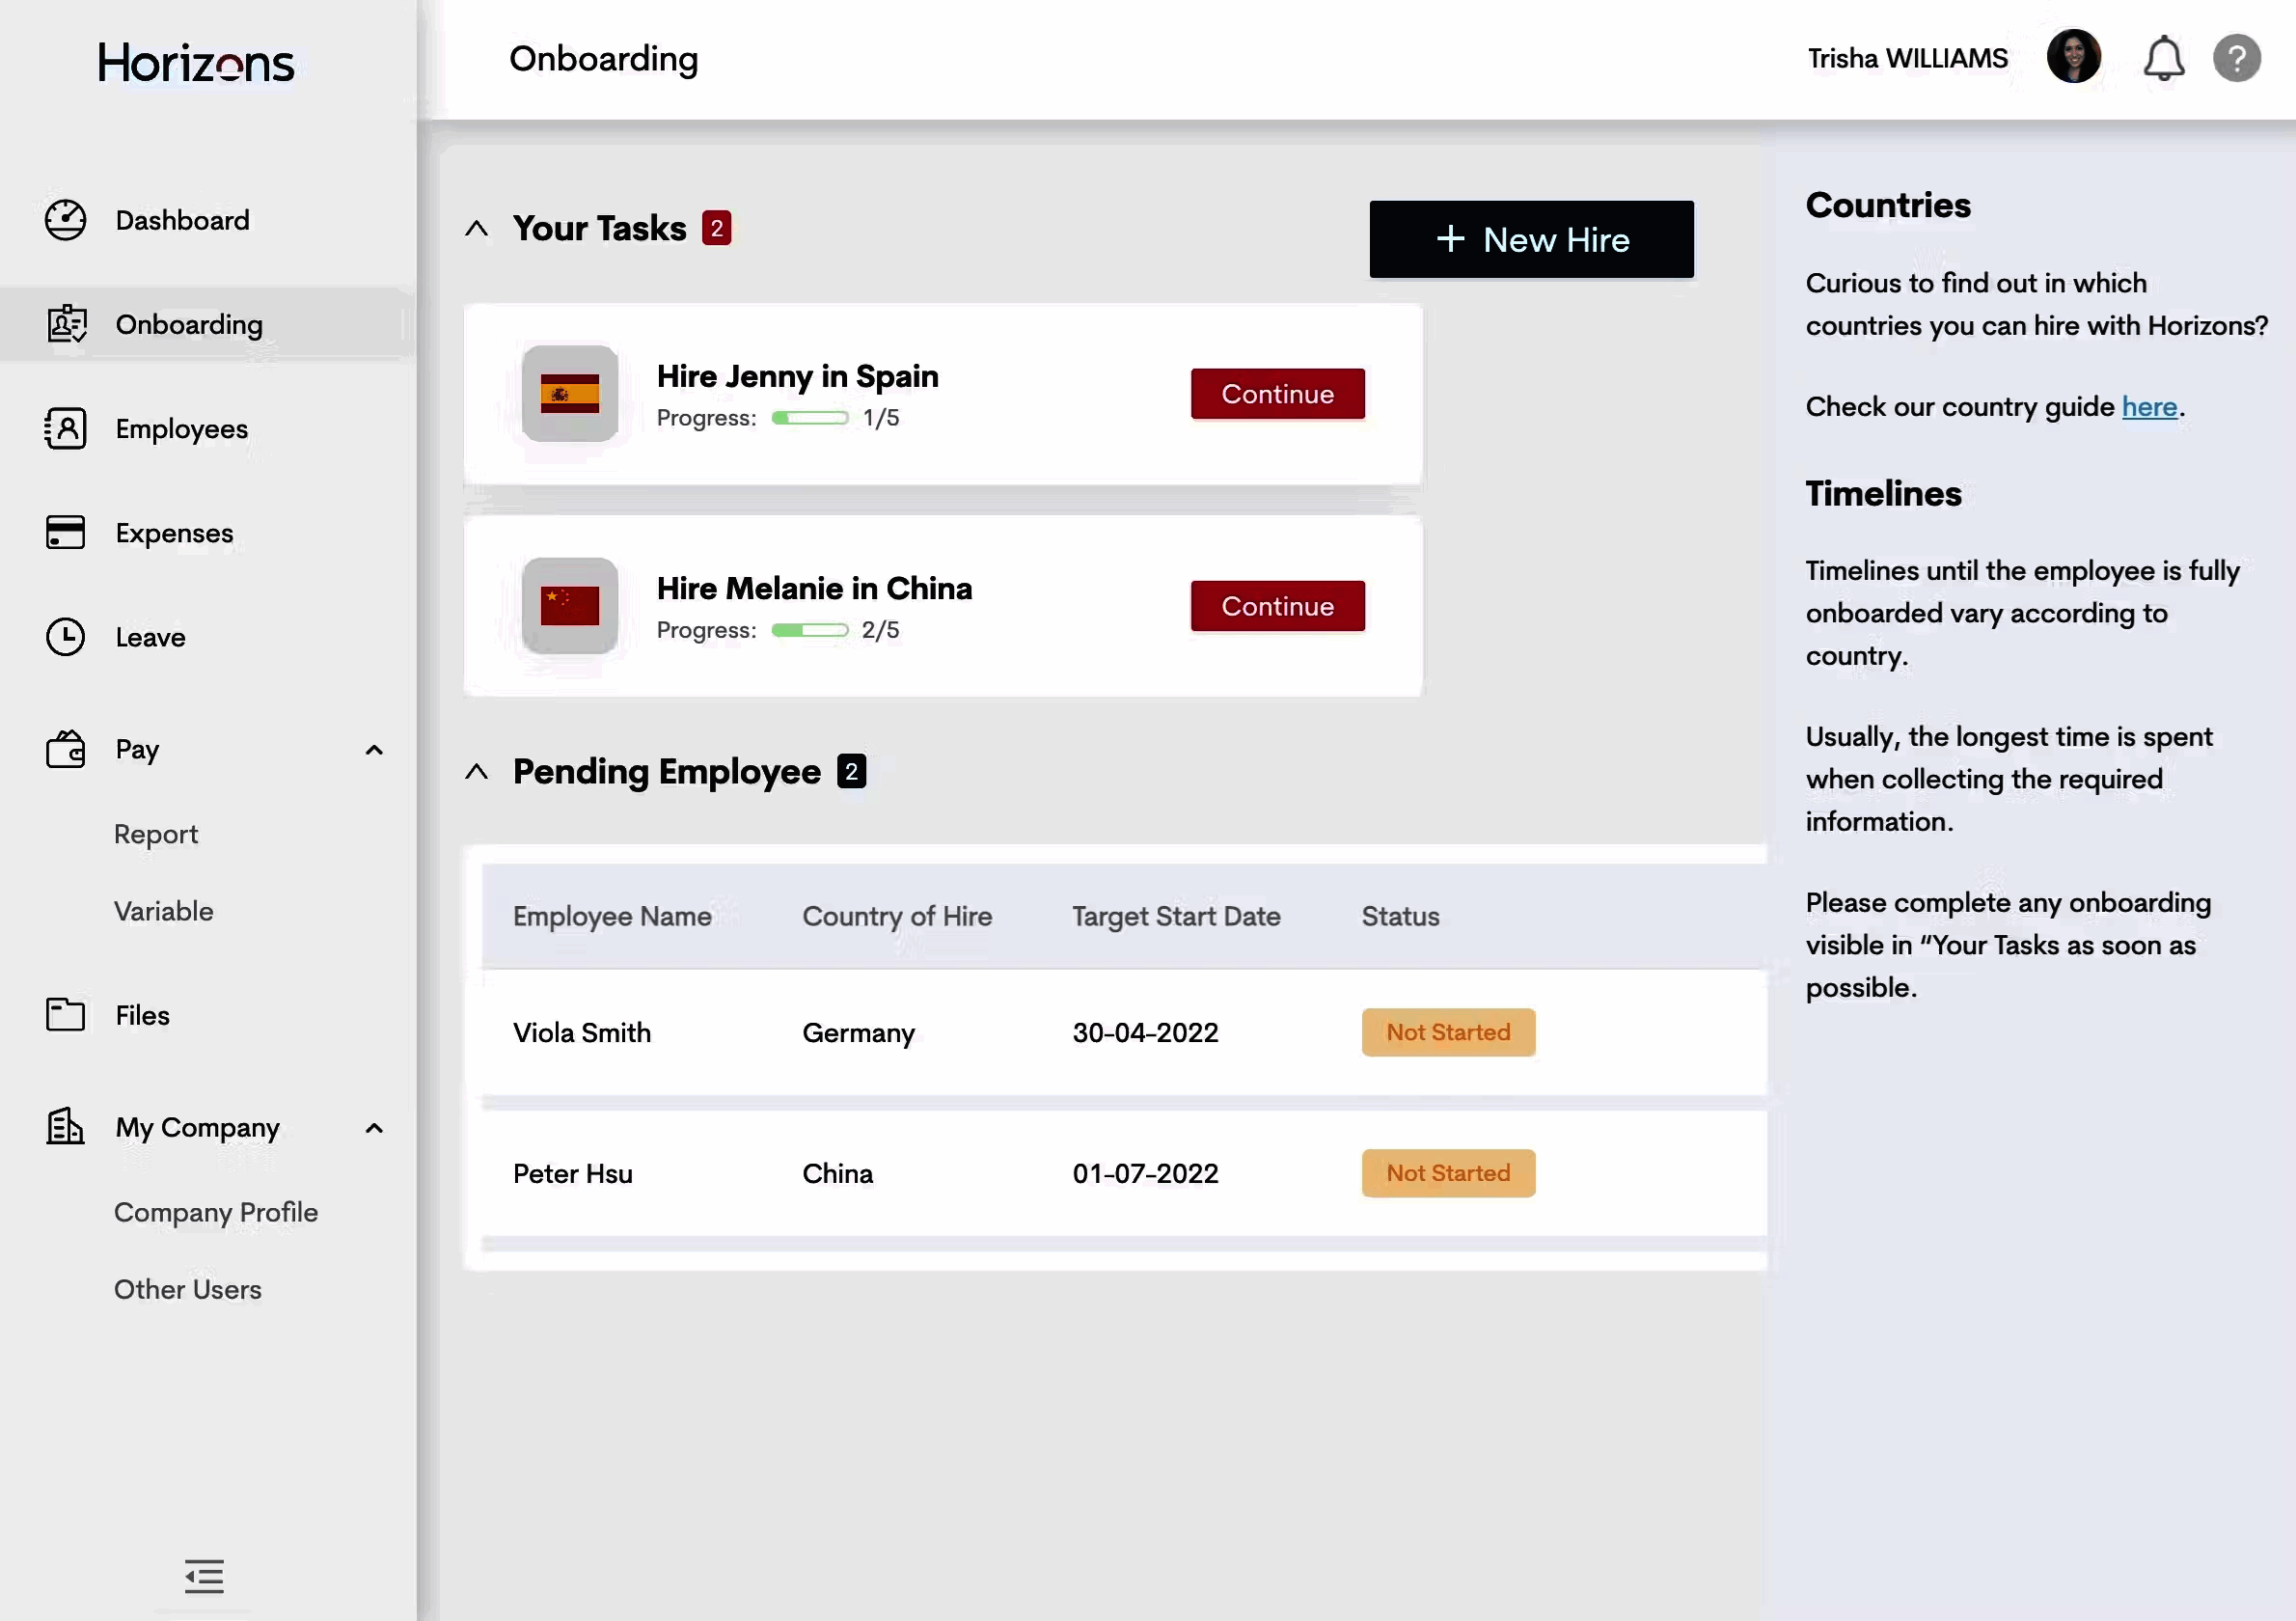
Task: Click the Files folder icon
Action: pos(66,1014)
